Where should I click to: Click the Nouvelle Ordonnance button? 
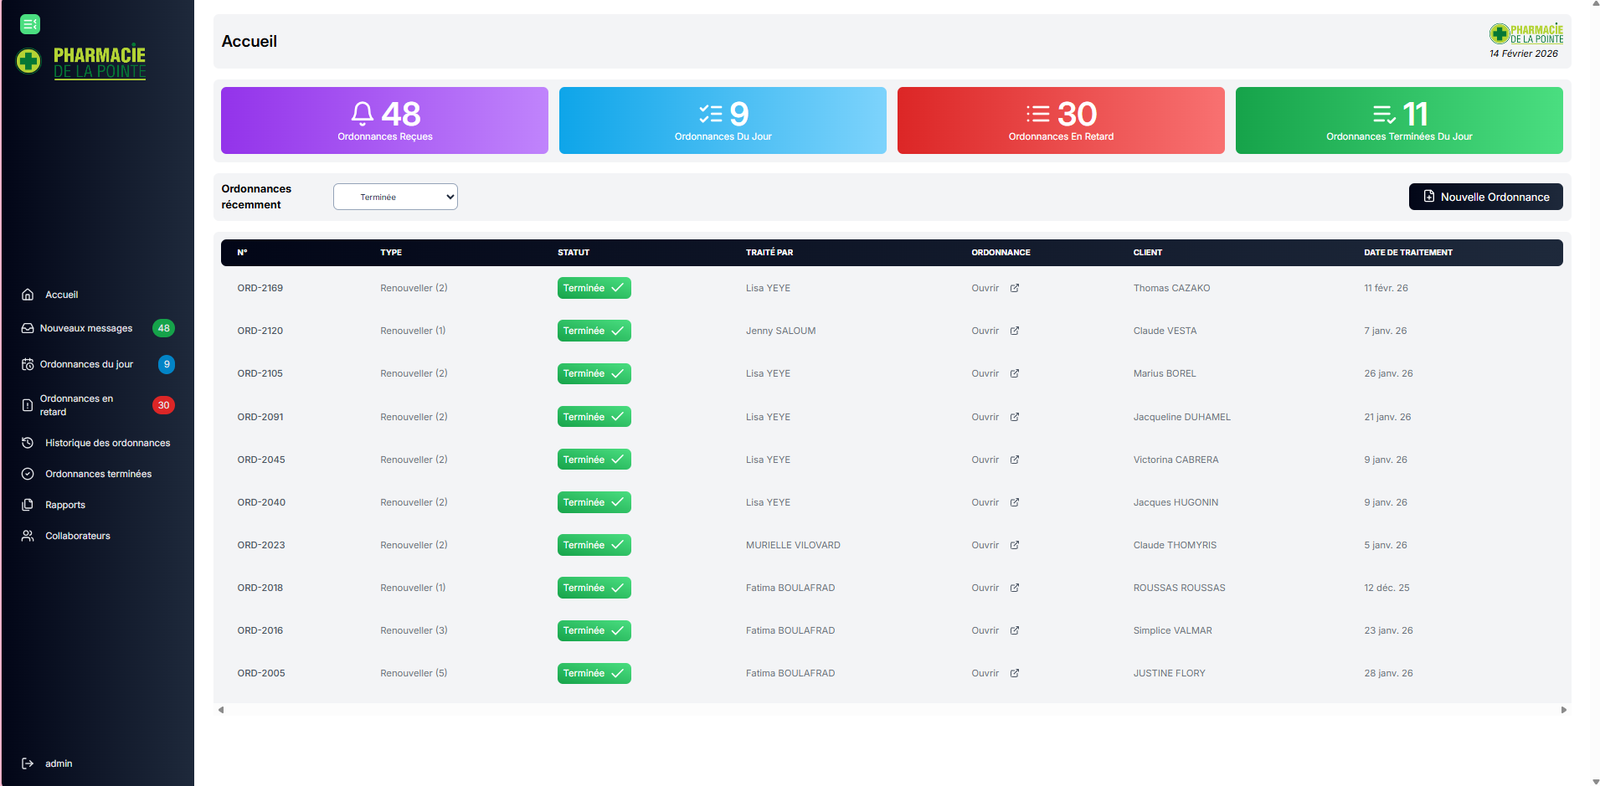(1485, 197)
